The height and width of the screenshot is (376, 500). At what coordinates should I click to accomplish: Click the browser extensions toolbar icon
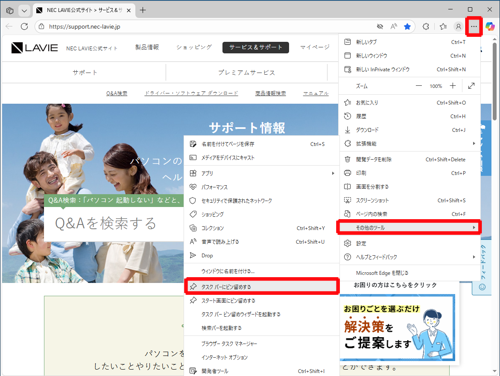coord(426,27)
